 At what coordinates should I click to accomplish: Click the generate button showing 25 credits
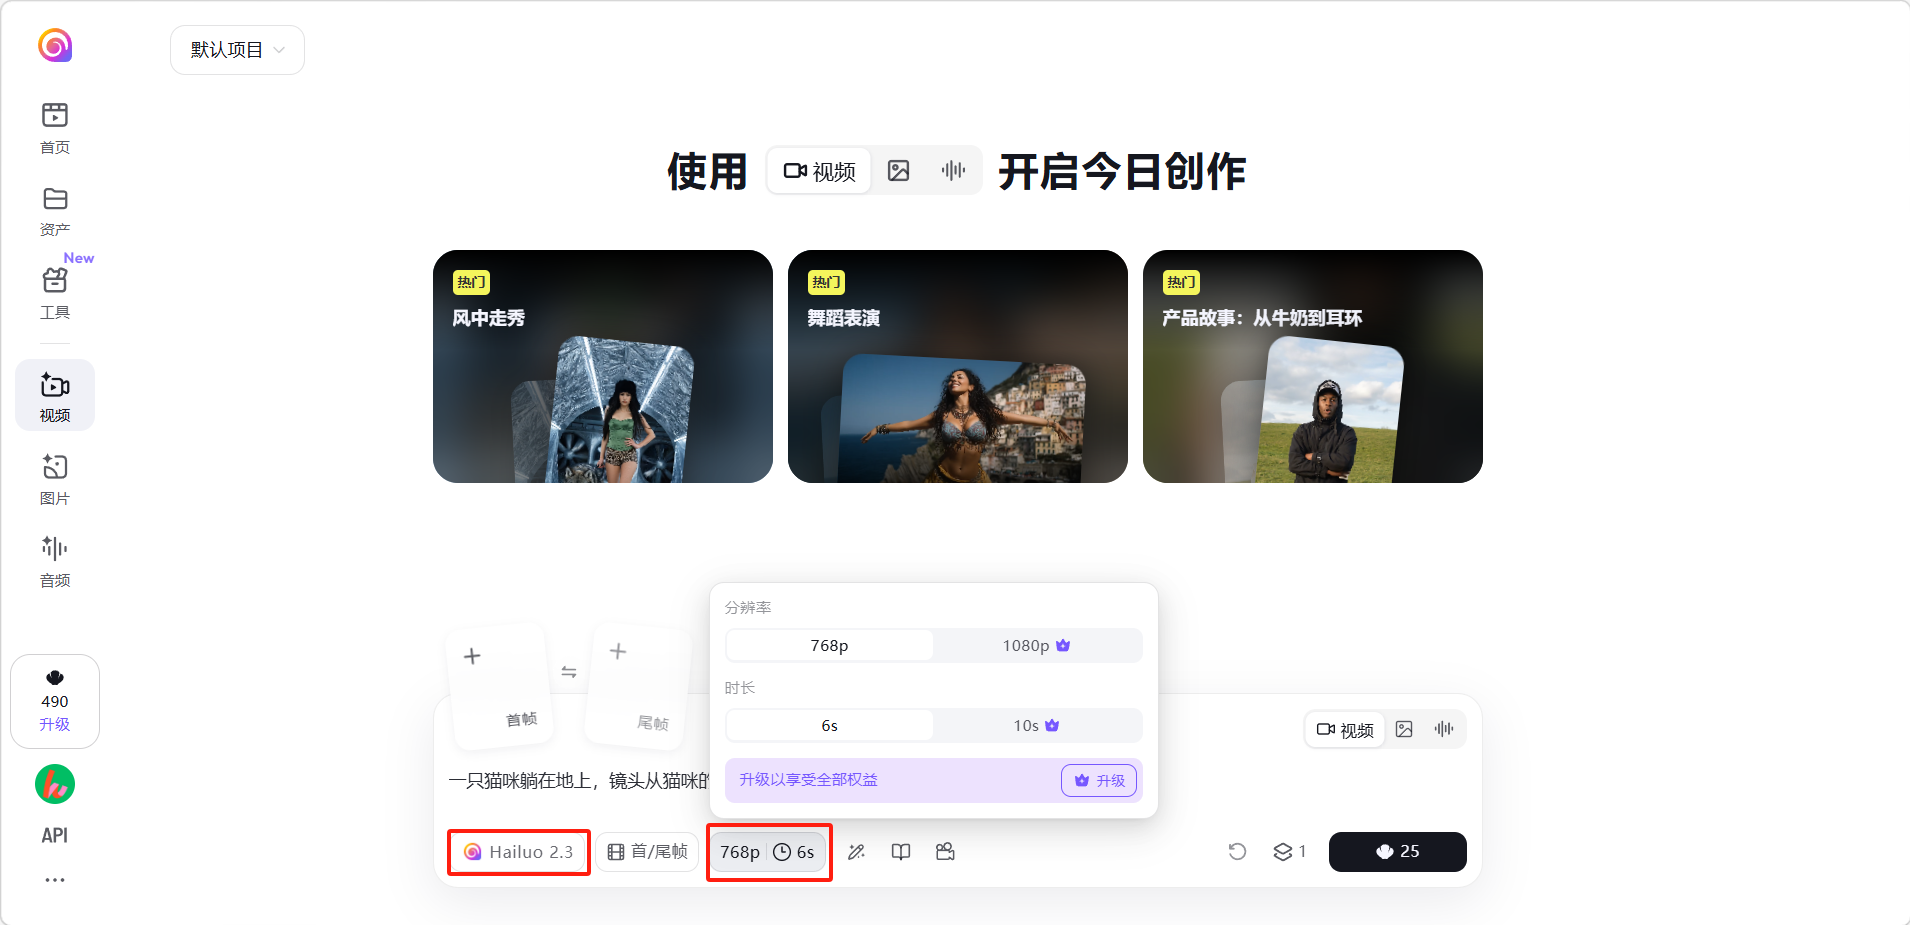[1397, 852]
